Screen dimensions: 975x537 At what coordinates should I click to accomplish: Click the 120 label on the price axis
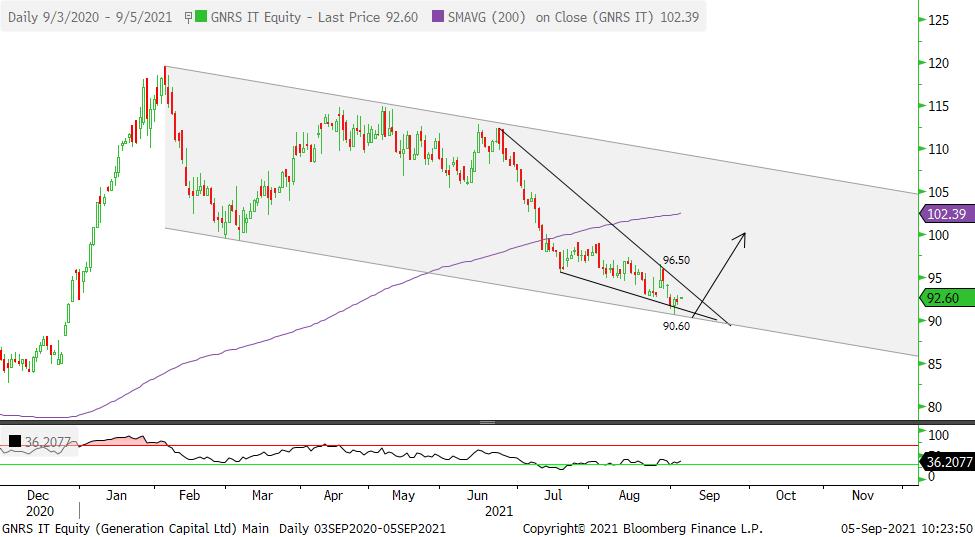tap(940, 63)
